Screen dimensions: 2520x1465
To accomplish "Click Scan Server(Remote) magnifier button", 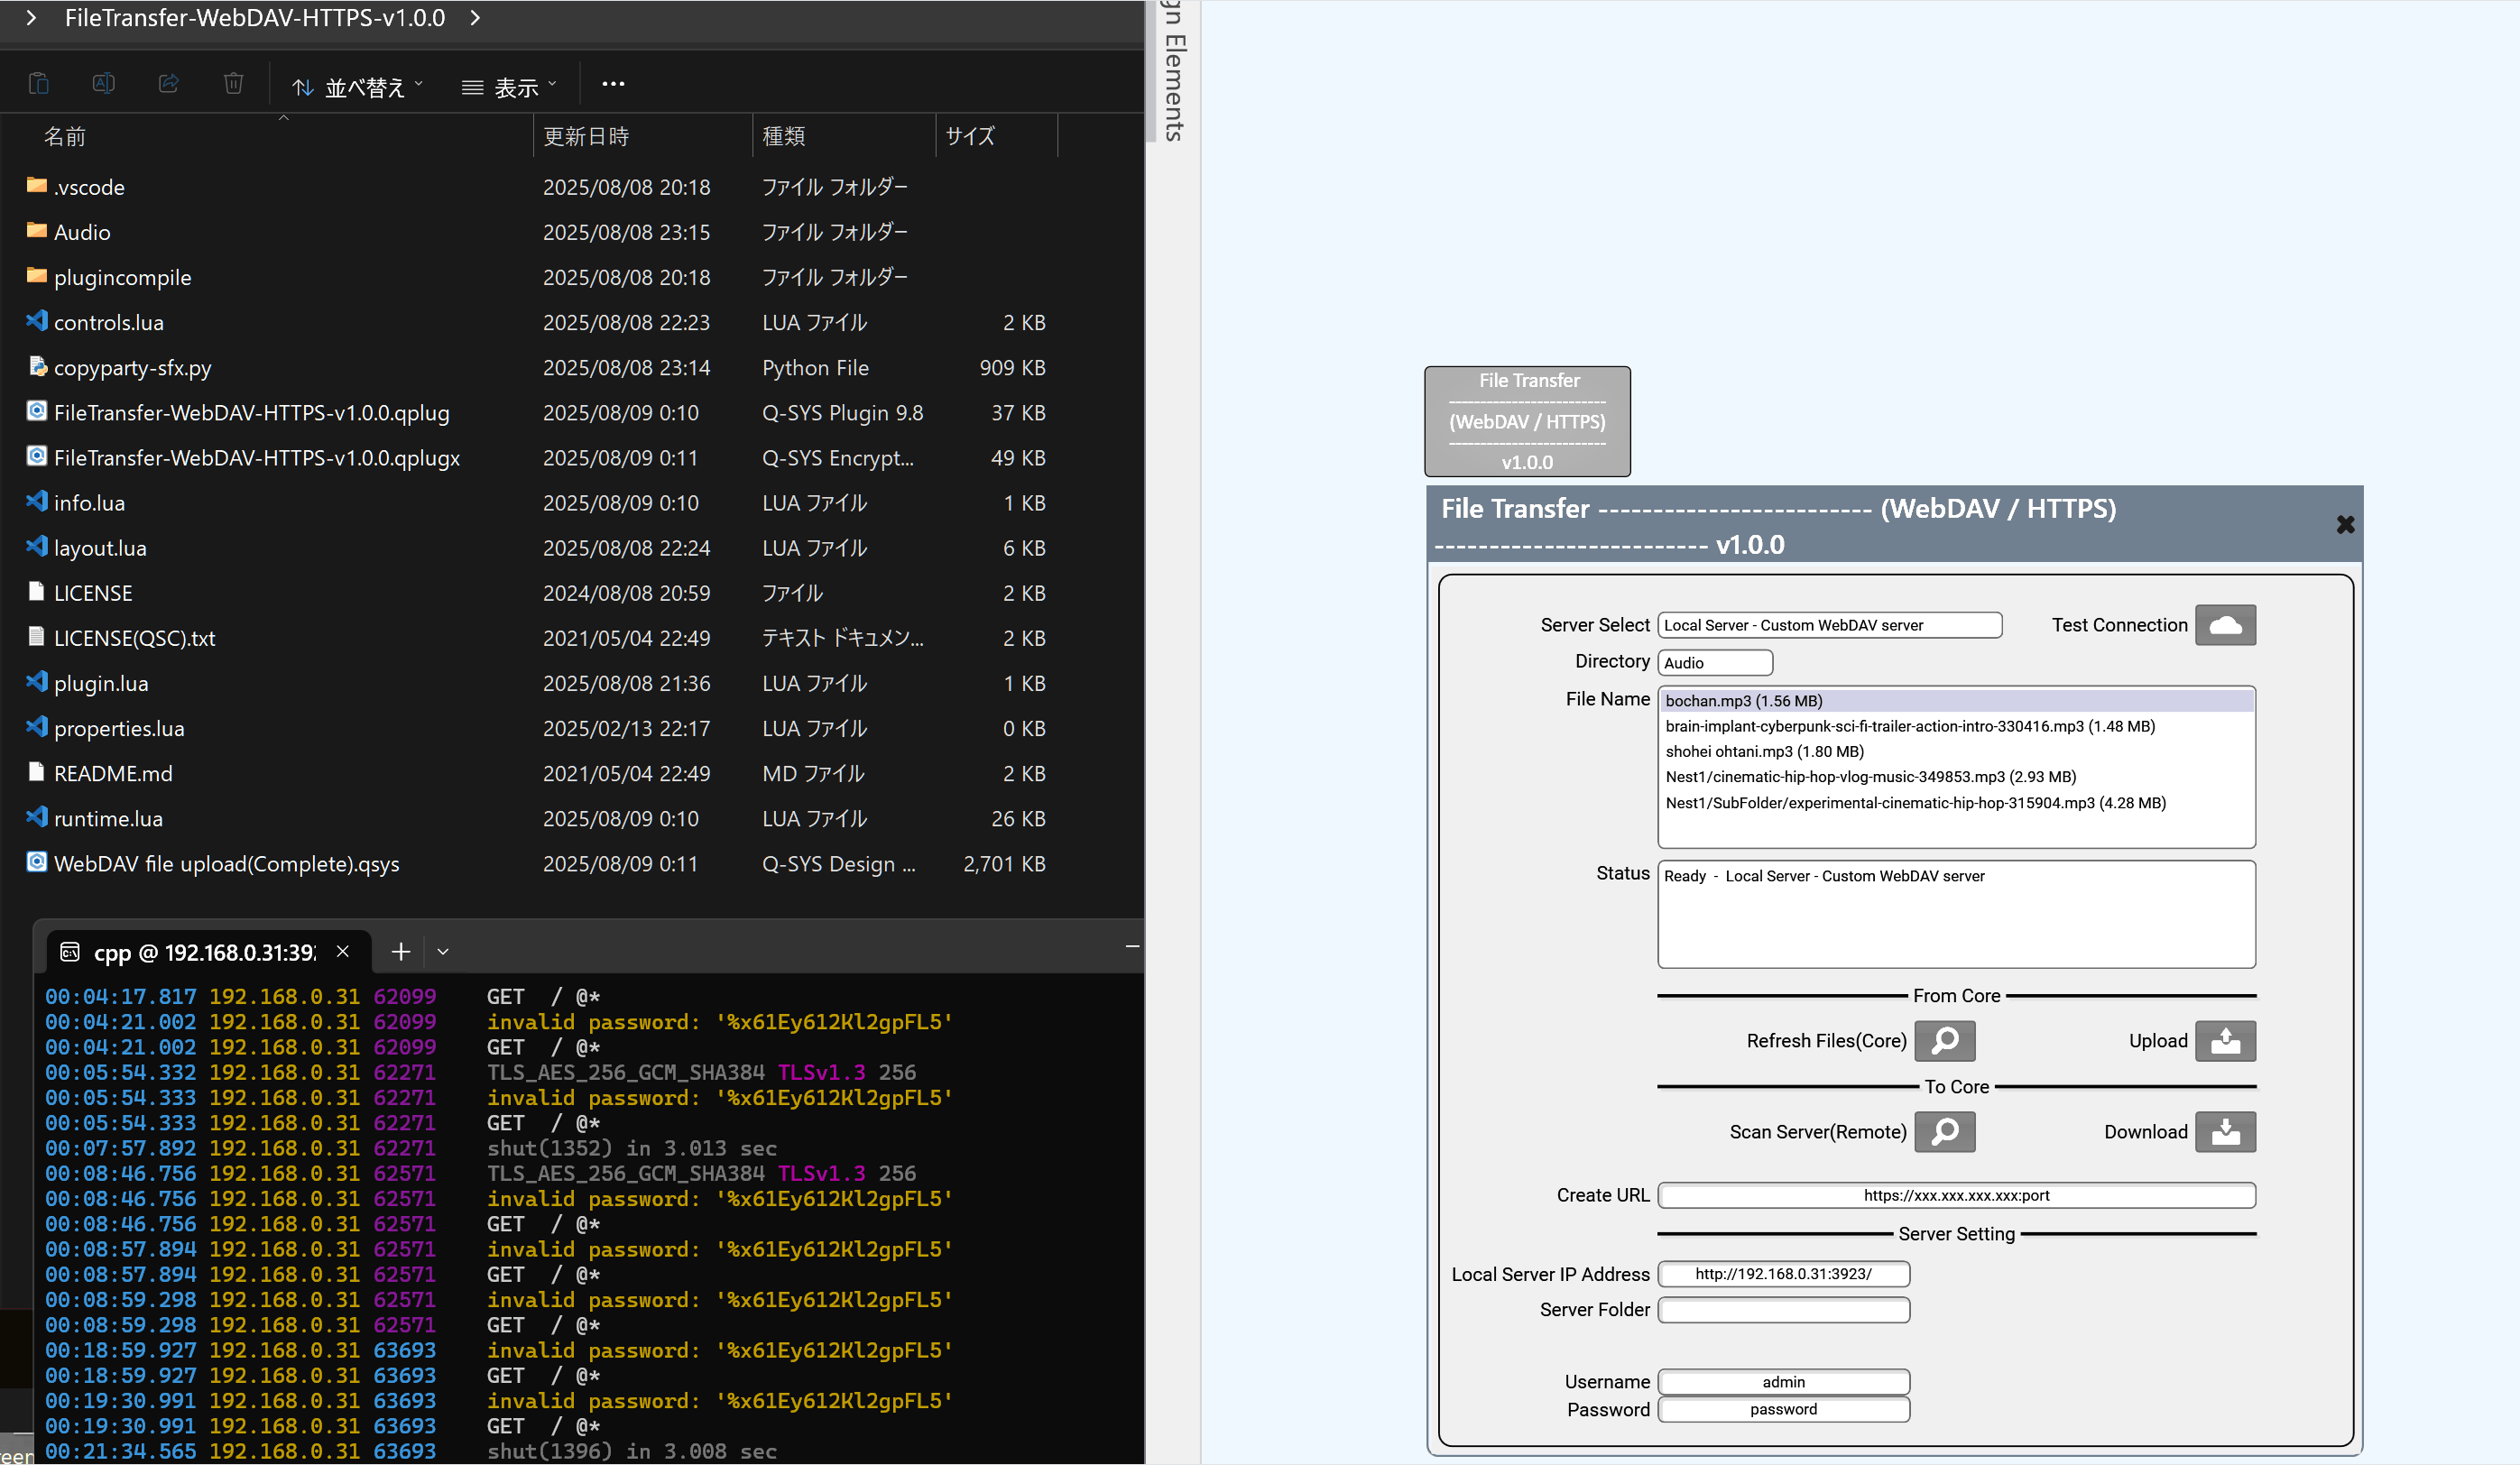I will 1944,1132.
